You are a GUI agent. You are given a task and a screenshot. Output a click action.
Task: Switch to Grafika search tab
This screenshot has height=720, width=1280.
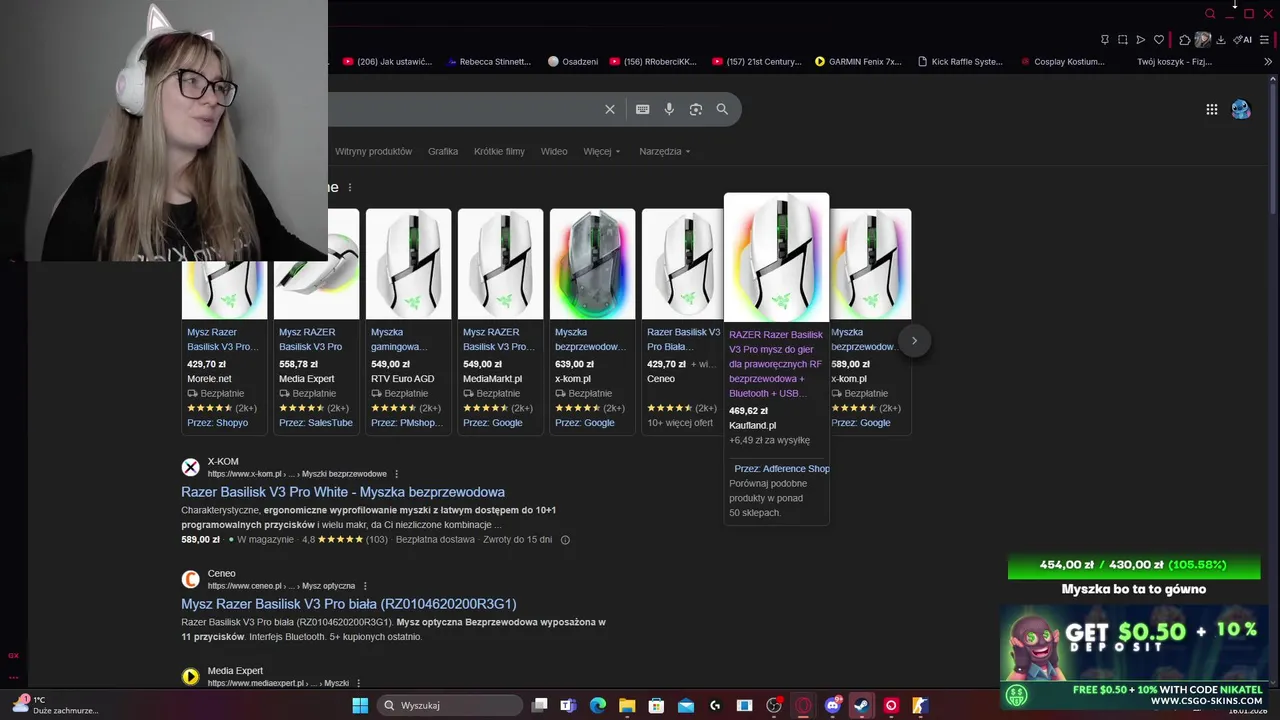(x=443, y=151)
